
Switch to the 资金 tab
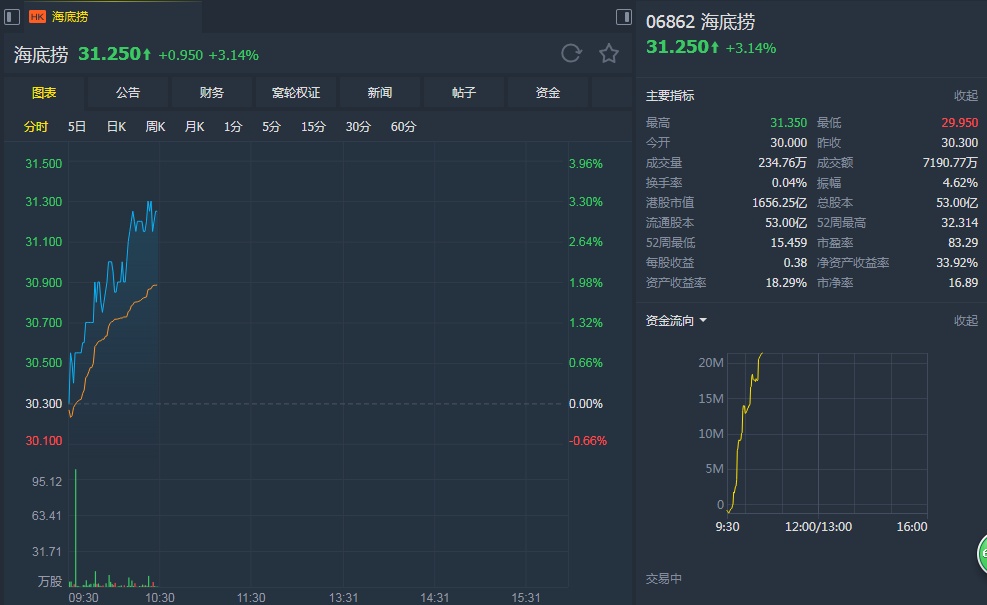[548, 93]
